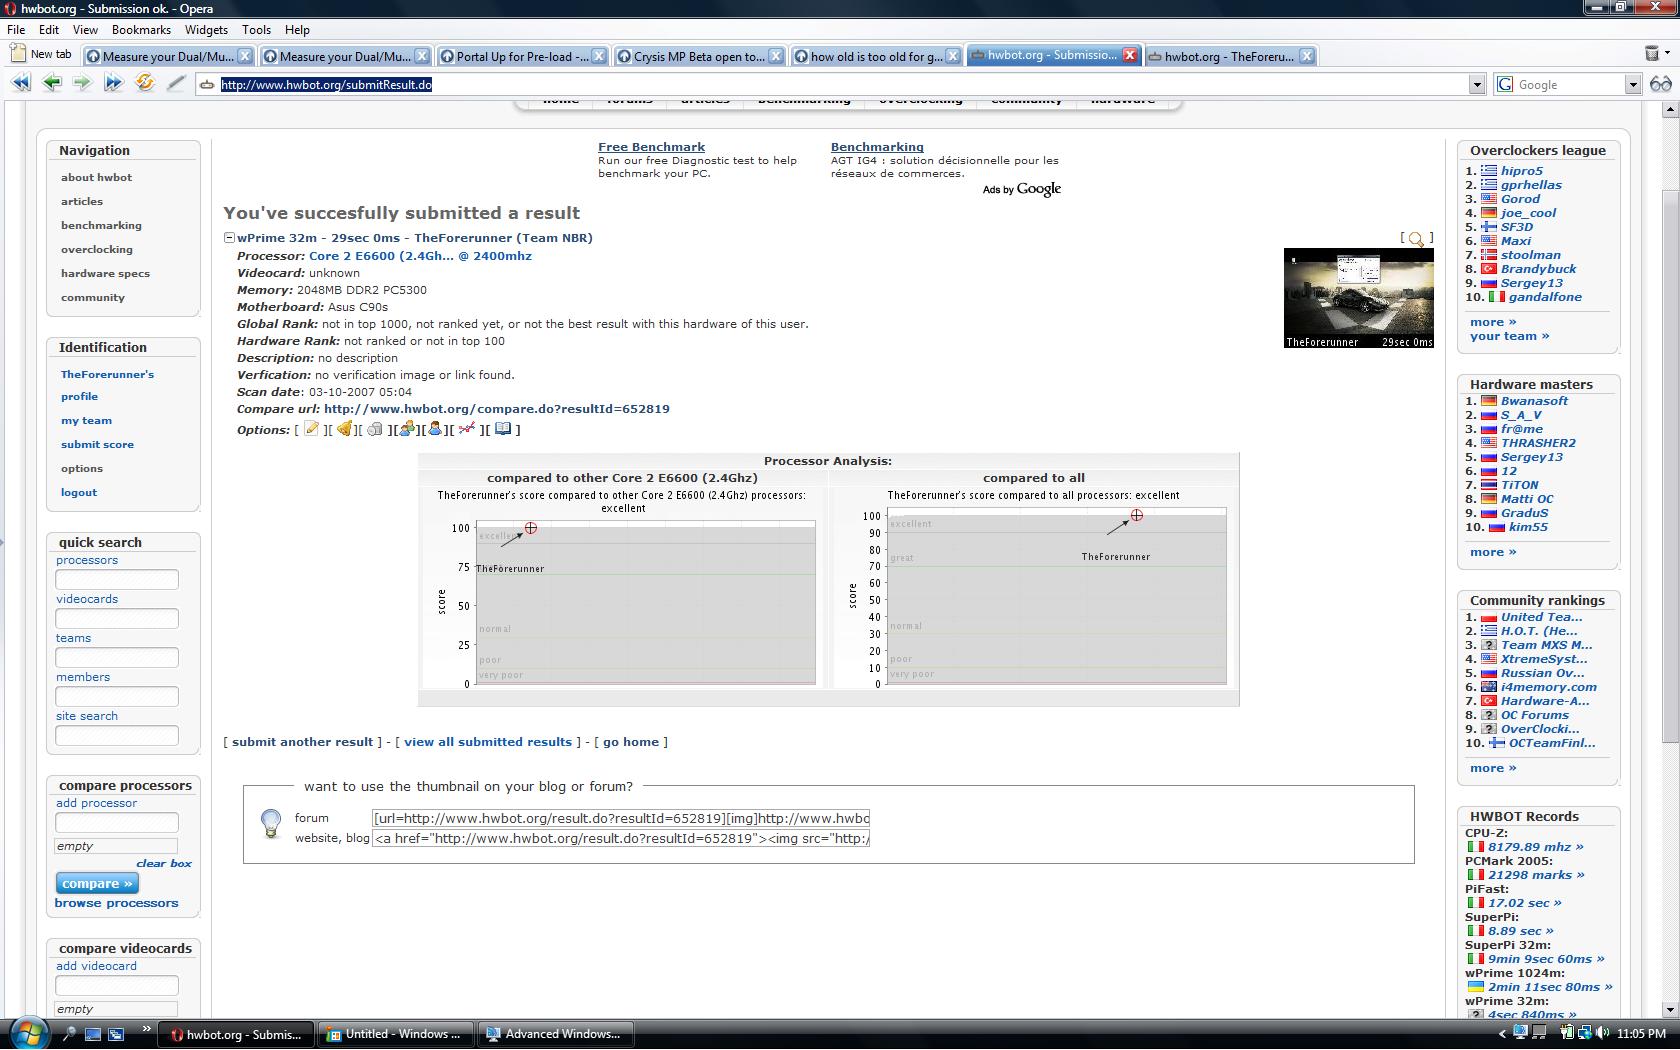Click Bwanasoft in Hardware masters

[x=1534, y=401]
